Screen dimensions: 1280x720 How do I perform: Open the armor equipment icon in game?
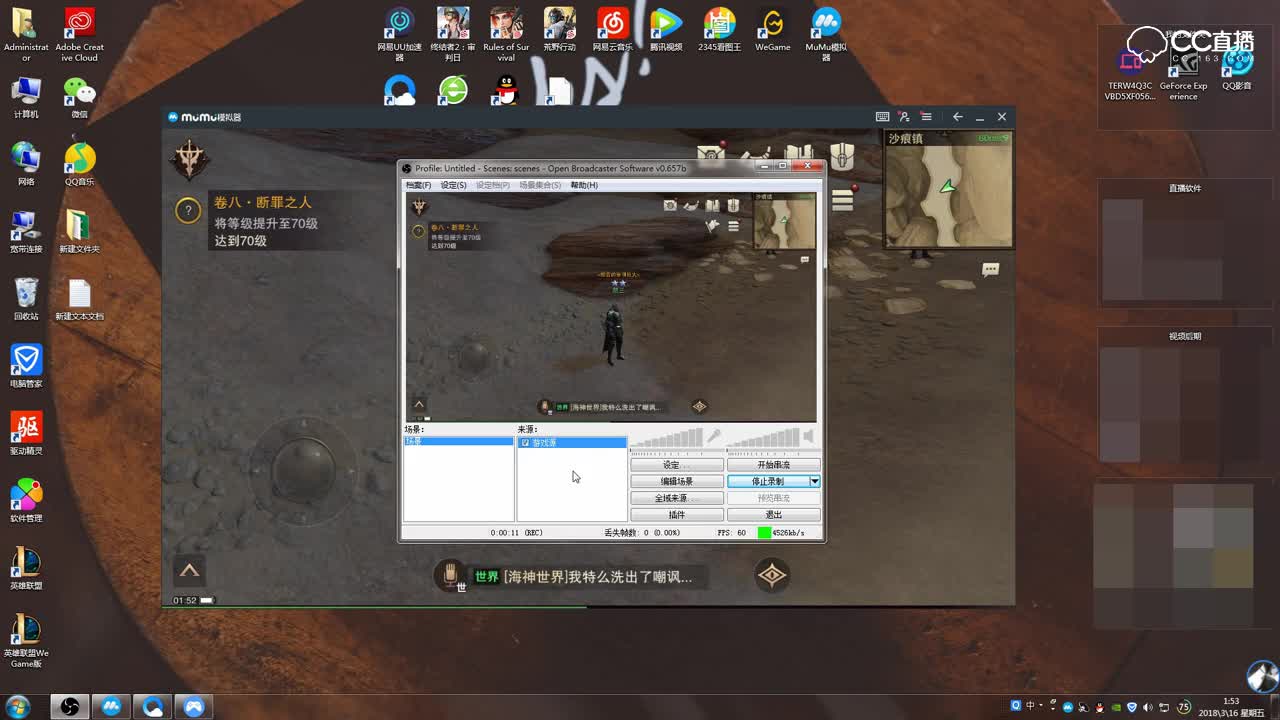(x=842, y=155)
